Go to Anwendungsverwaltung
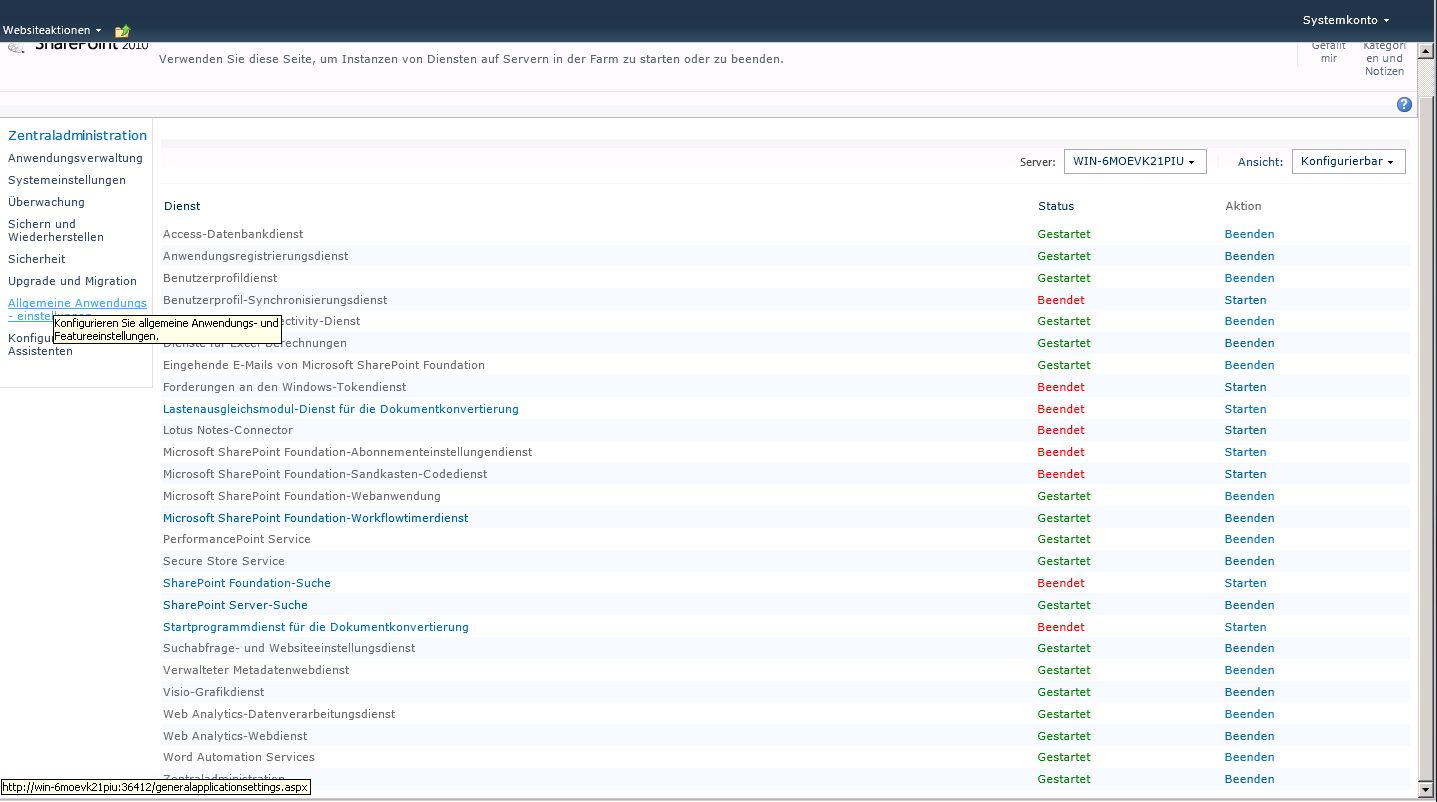 (75, 158)
